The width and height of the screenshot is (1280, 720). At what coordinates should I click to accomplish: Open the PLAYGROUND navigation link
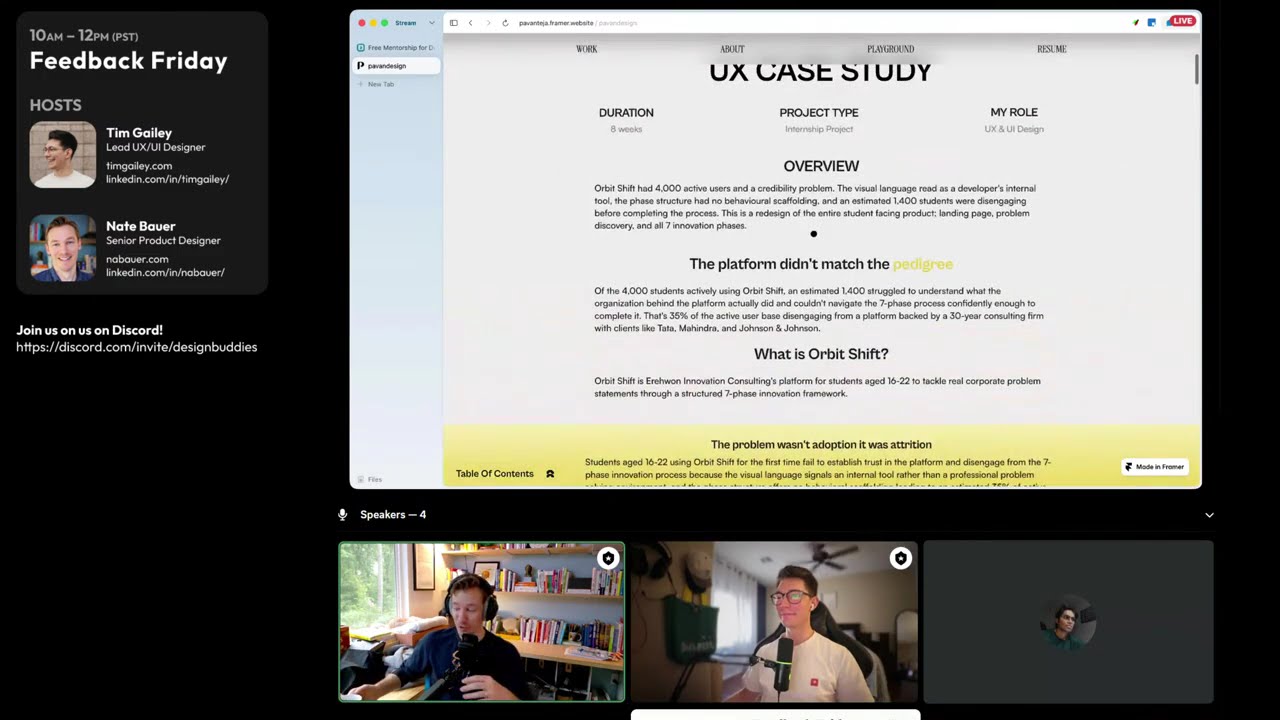pos(891,49)
